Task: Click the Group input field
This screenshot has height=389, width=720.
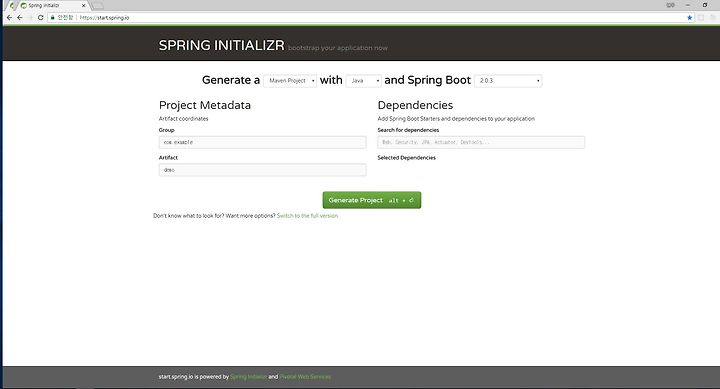Action: [262, 142]
